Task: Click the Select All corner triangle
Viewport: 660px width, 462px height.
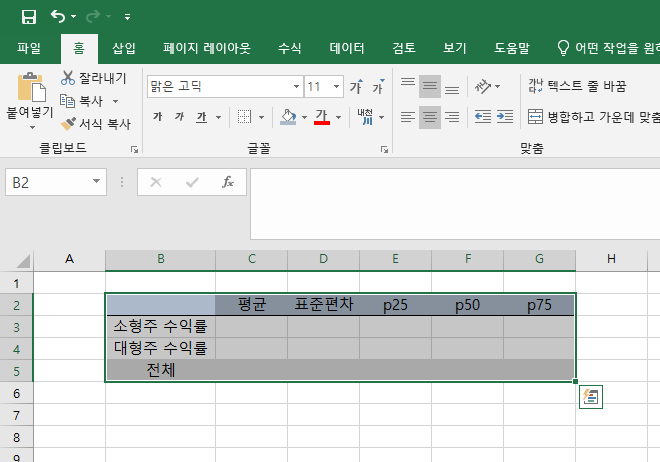Action: click(24, 261)
